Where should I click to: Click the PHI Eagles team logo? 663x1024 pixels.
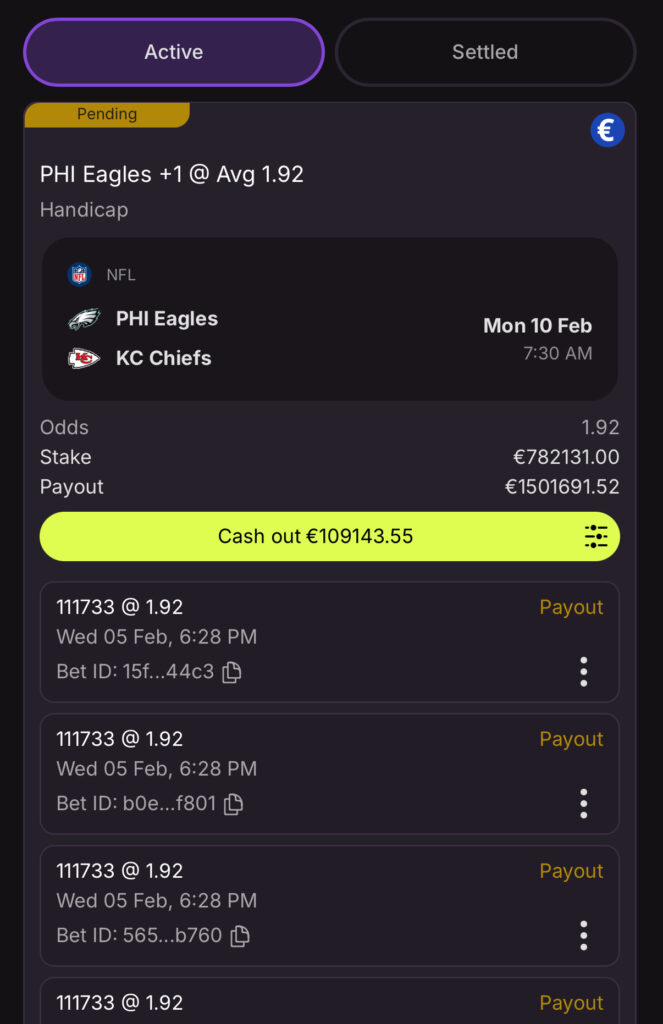[x=84, y=320]
